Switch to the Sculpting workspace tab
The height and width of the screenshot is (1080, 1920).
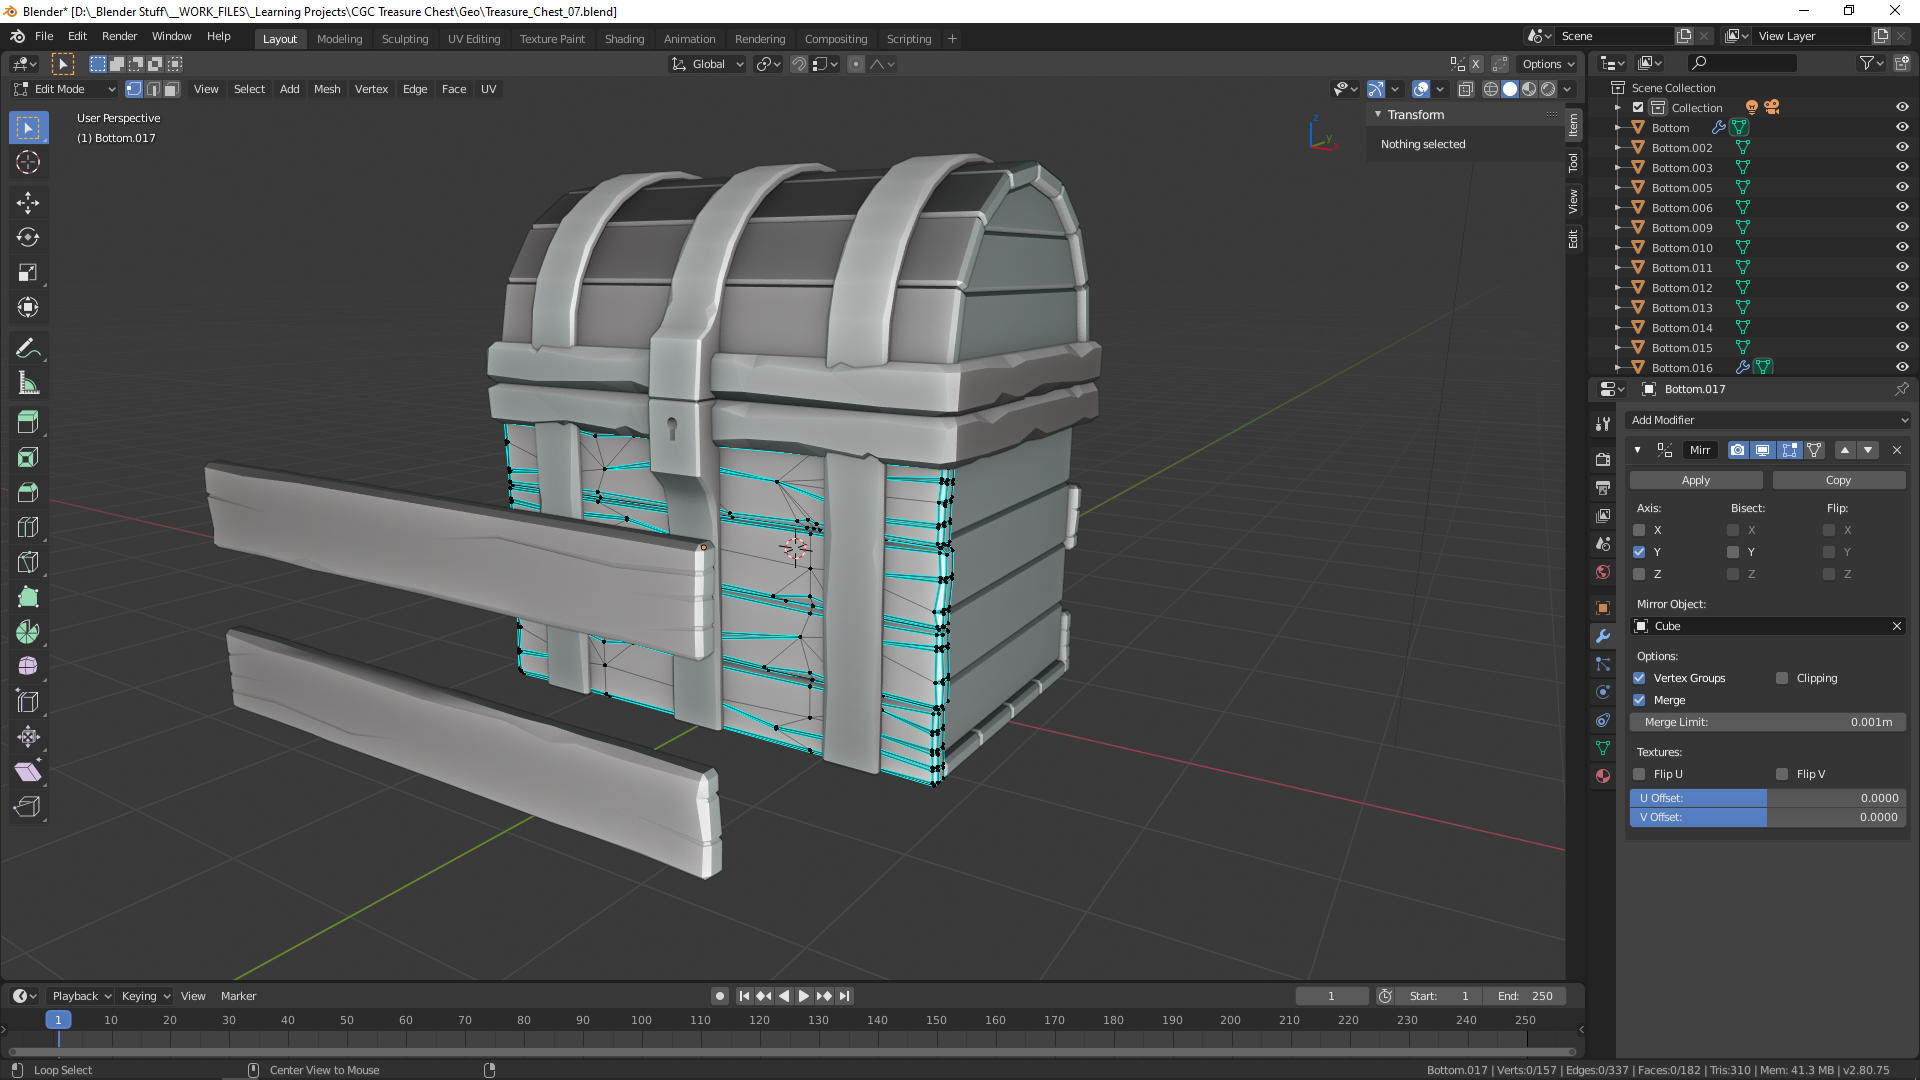[404, 39]
